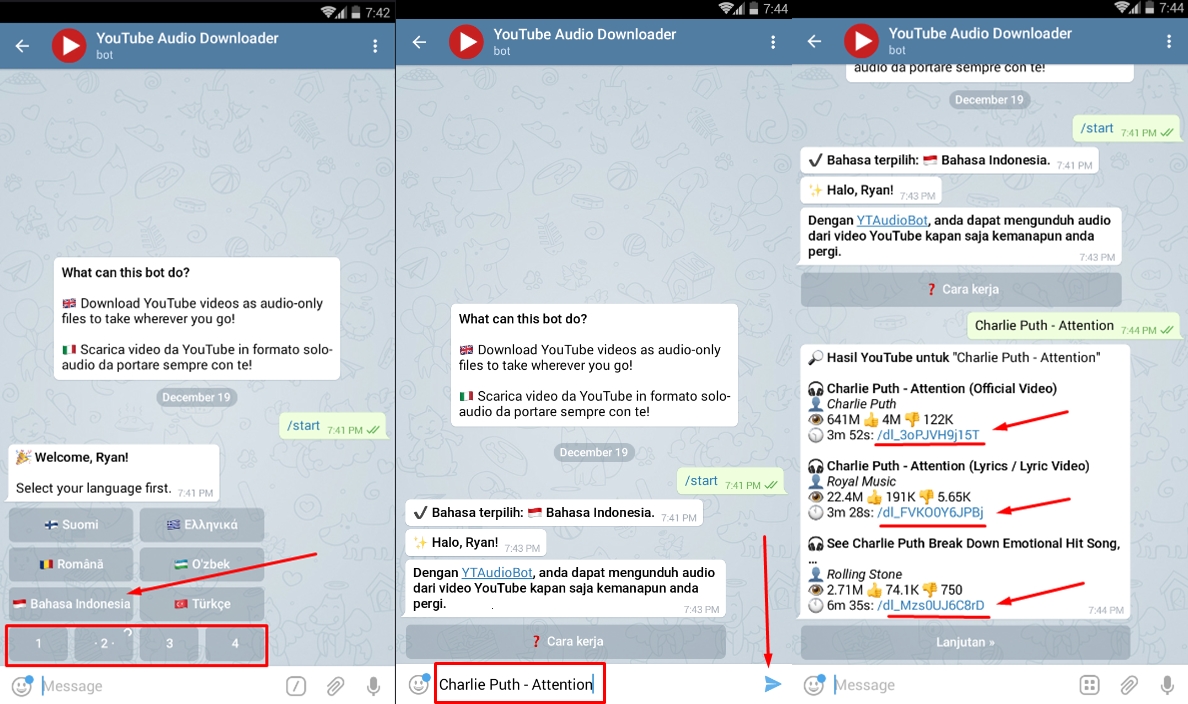Choose Bahasa Indonesia language

tap(71, 604)
